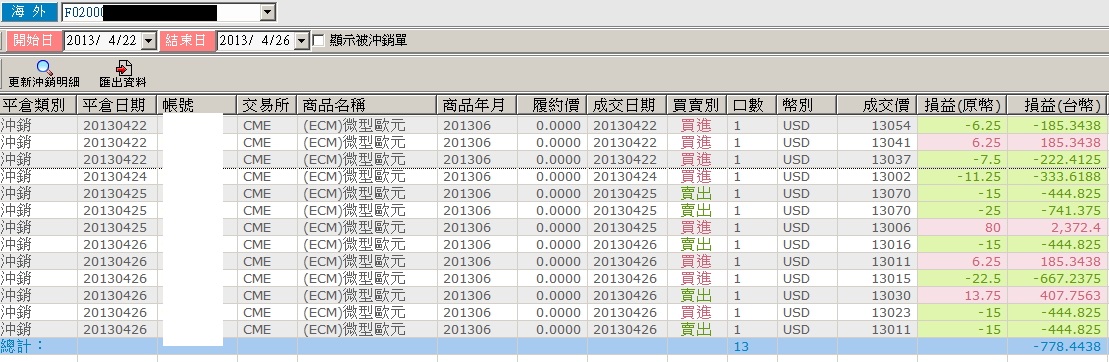1109x362 pixels.
Task: Click the original-currency value -11.25
Action: tap(962, 176)
